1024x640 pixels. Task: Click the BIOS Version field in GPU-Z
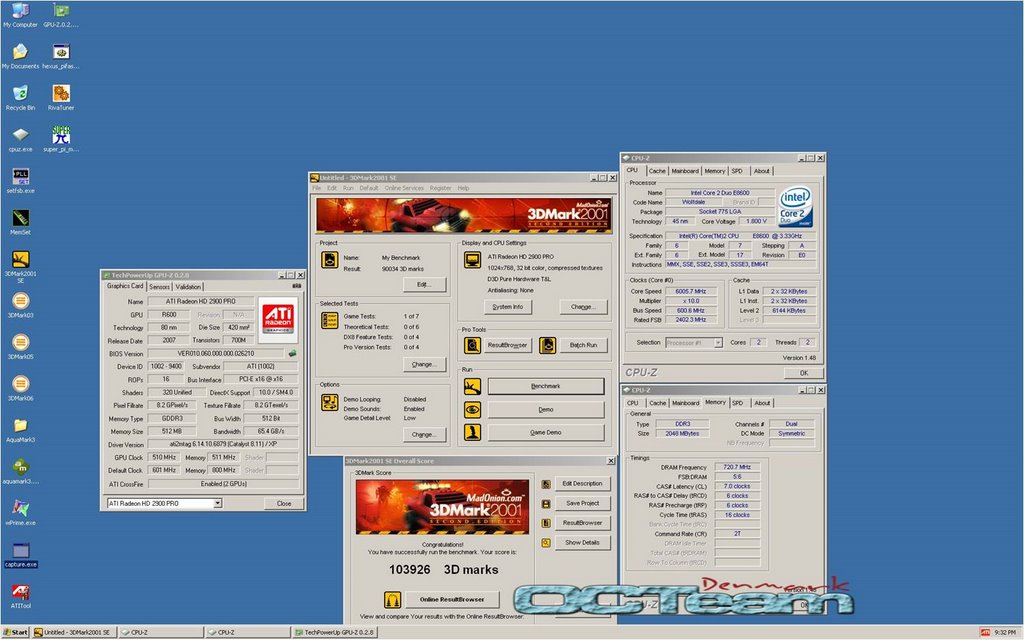tap(217, 354)
